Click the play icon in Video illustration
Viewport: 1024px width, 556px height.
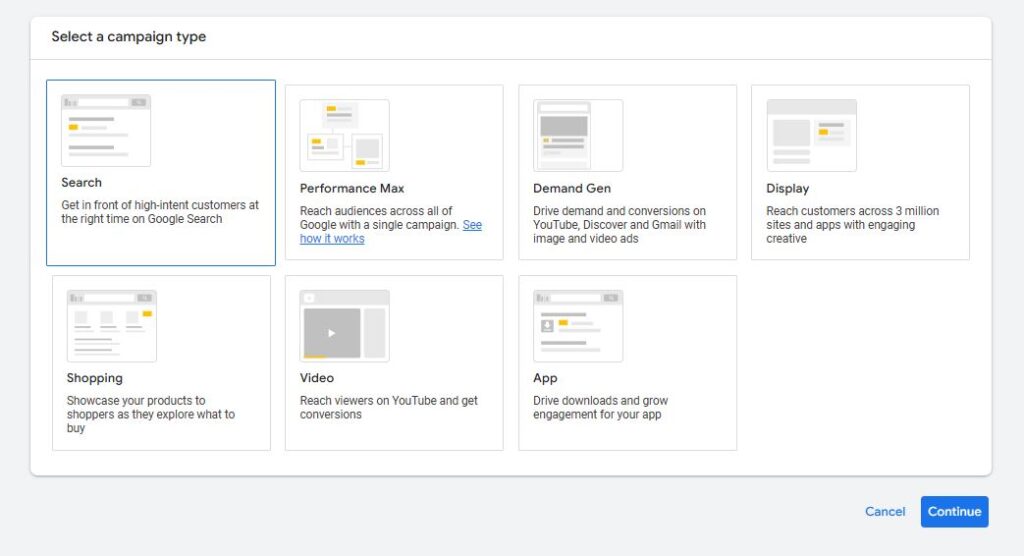coord(332,333)
